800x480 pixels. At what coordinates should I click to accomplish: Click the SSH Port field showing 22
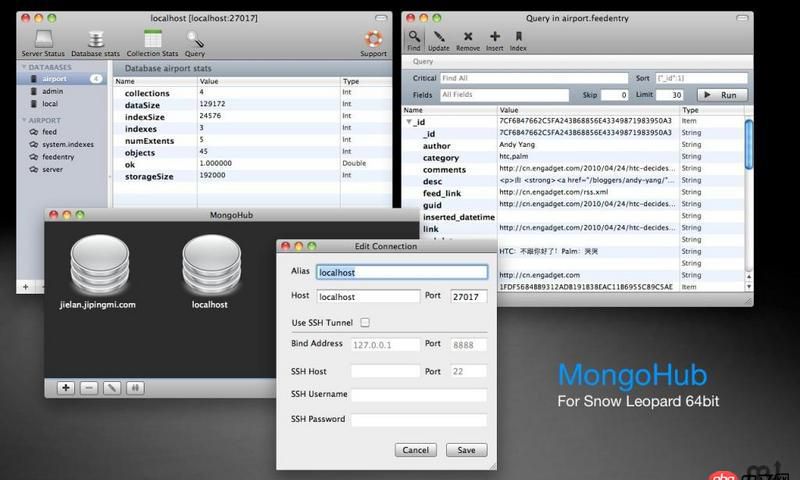click(x=468, y=371)
